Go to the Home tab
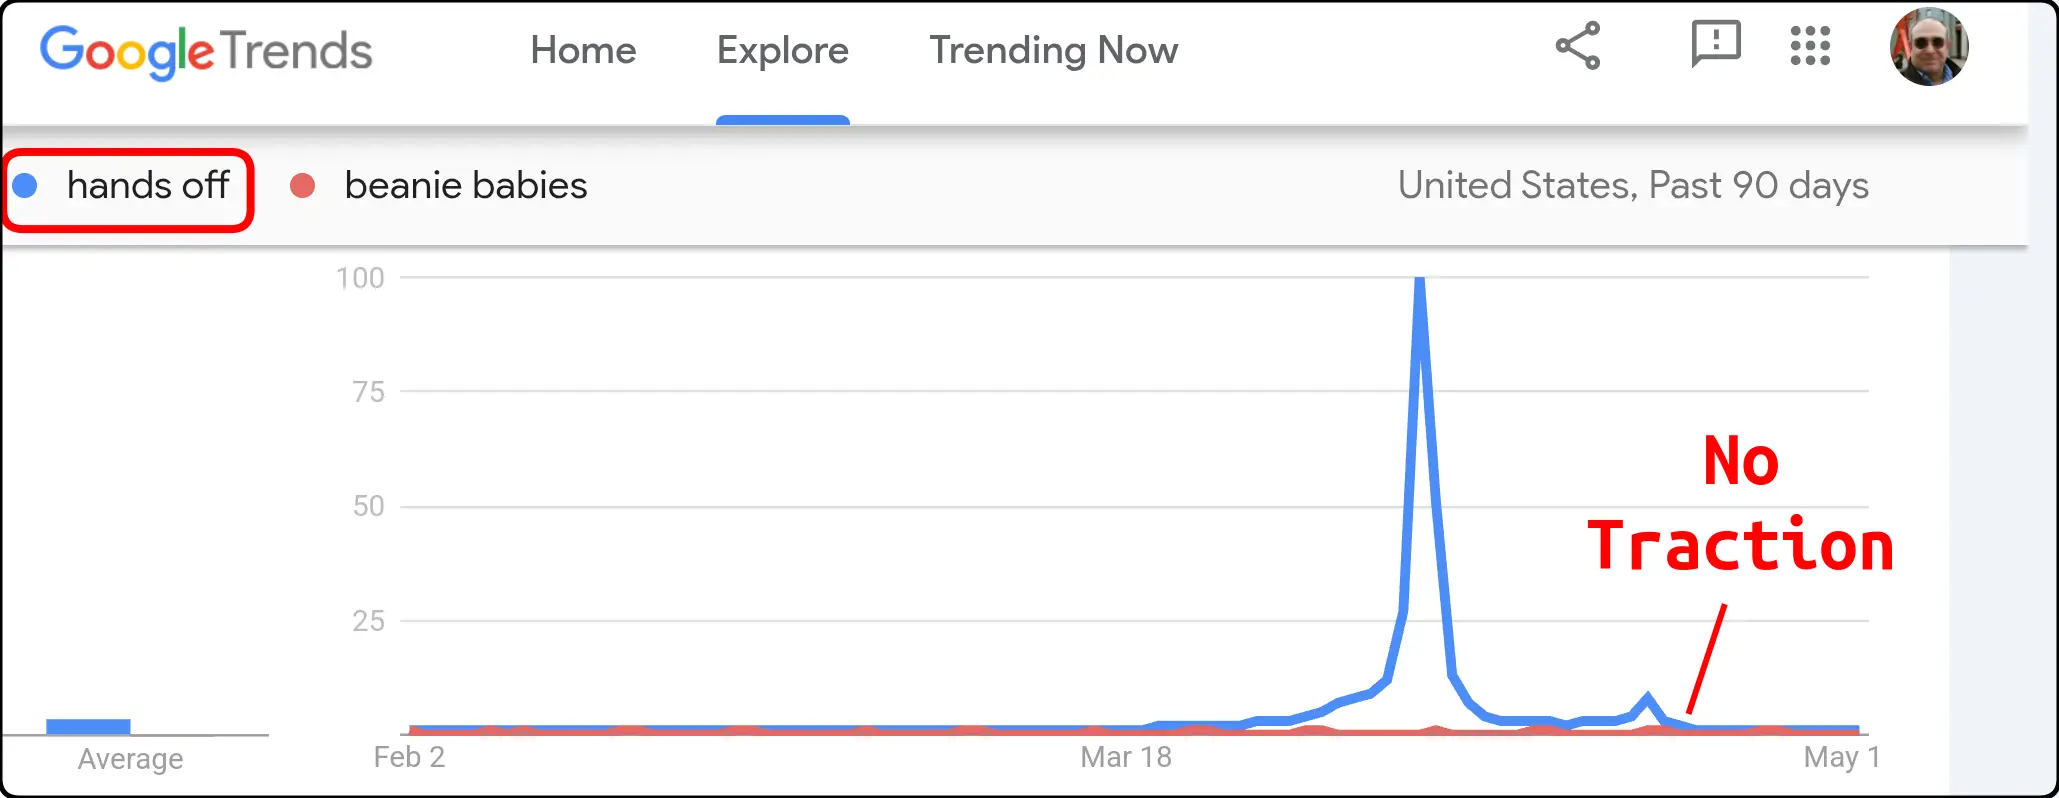Screen dimensions: 2059x798 coord(583,50)
